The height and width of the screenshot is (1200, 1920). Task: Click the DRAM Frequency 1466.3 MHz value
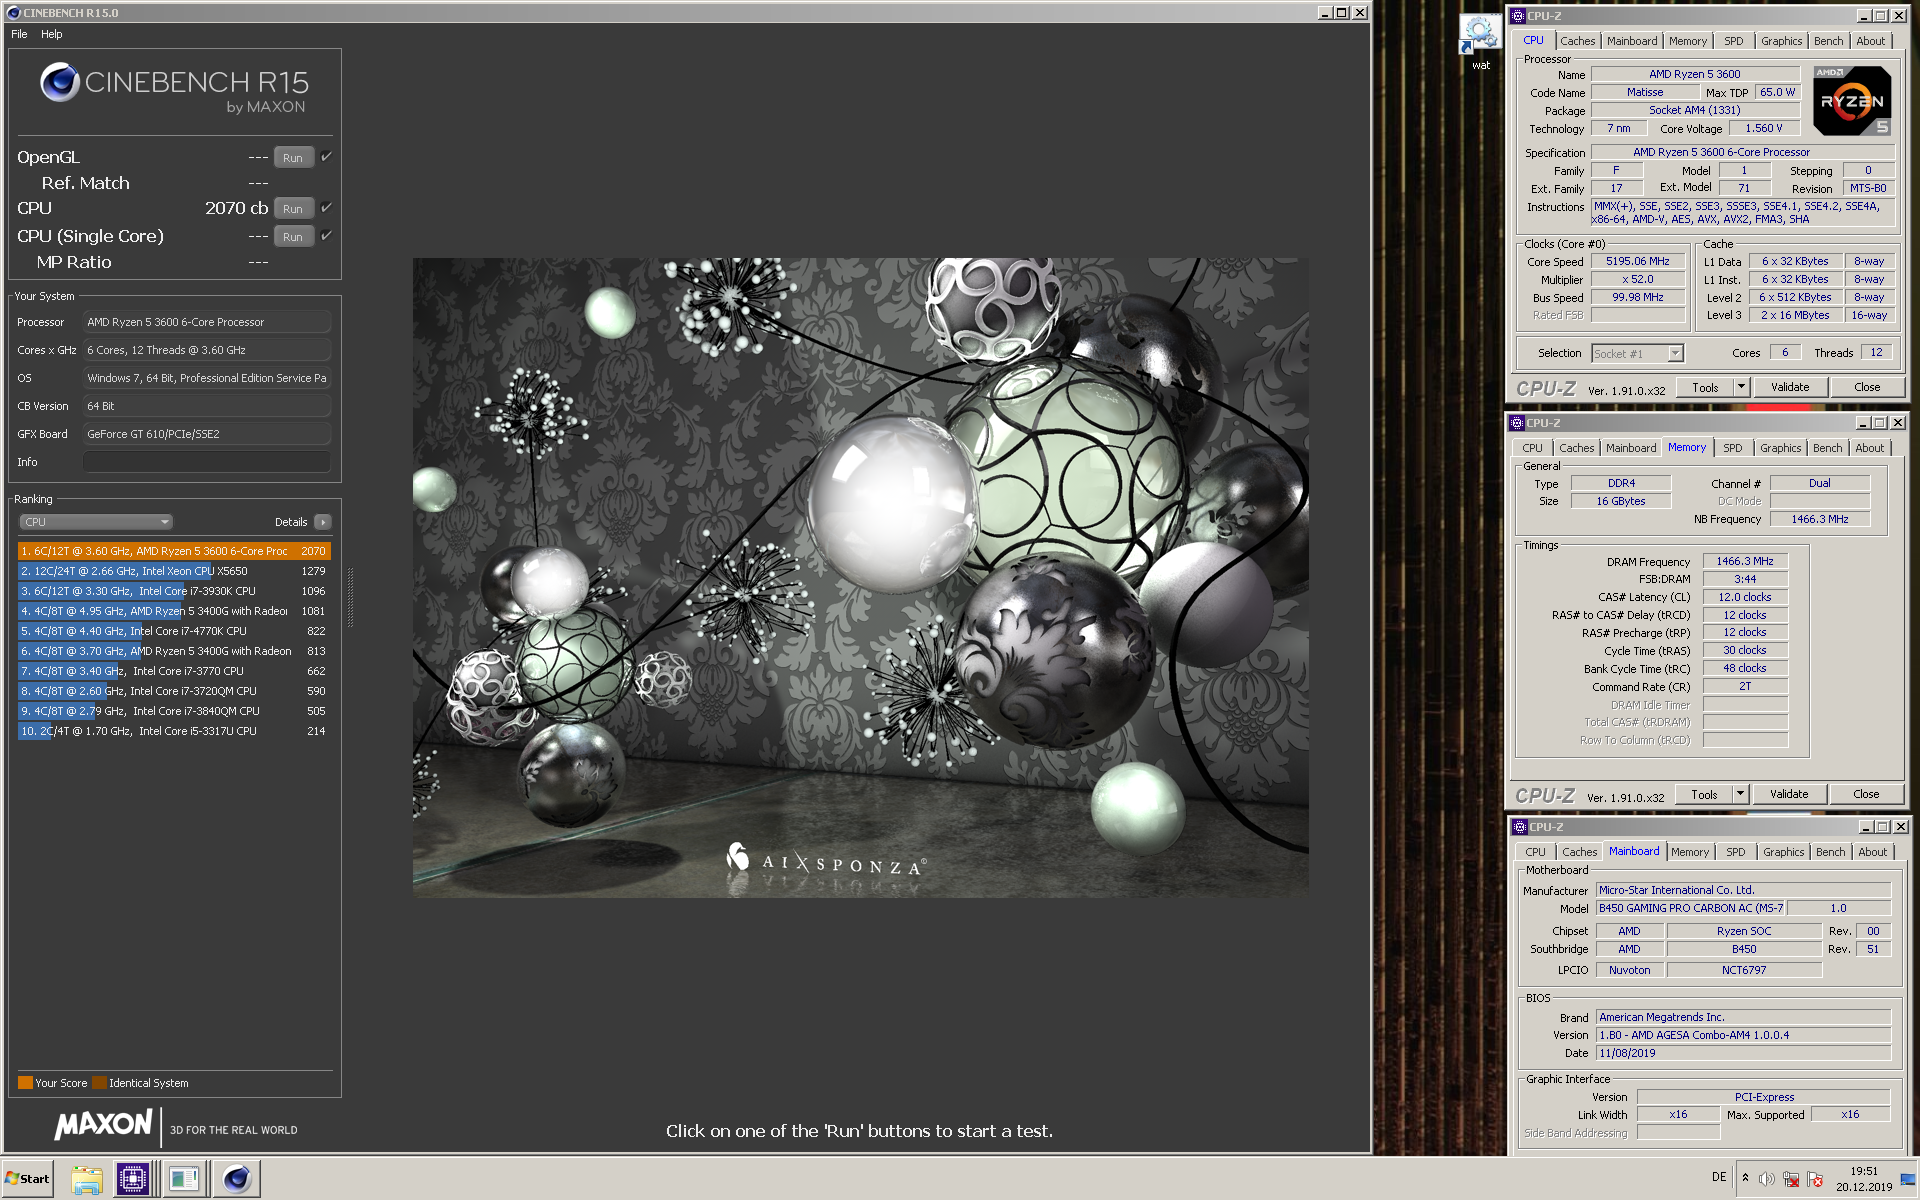pyautogui.click(x=1744, y=562)
